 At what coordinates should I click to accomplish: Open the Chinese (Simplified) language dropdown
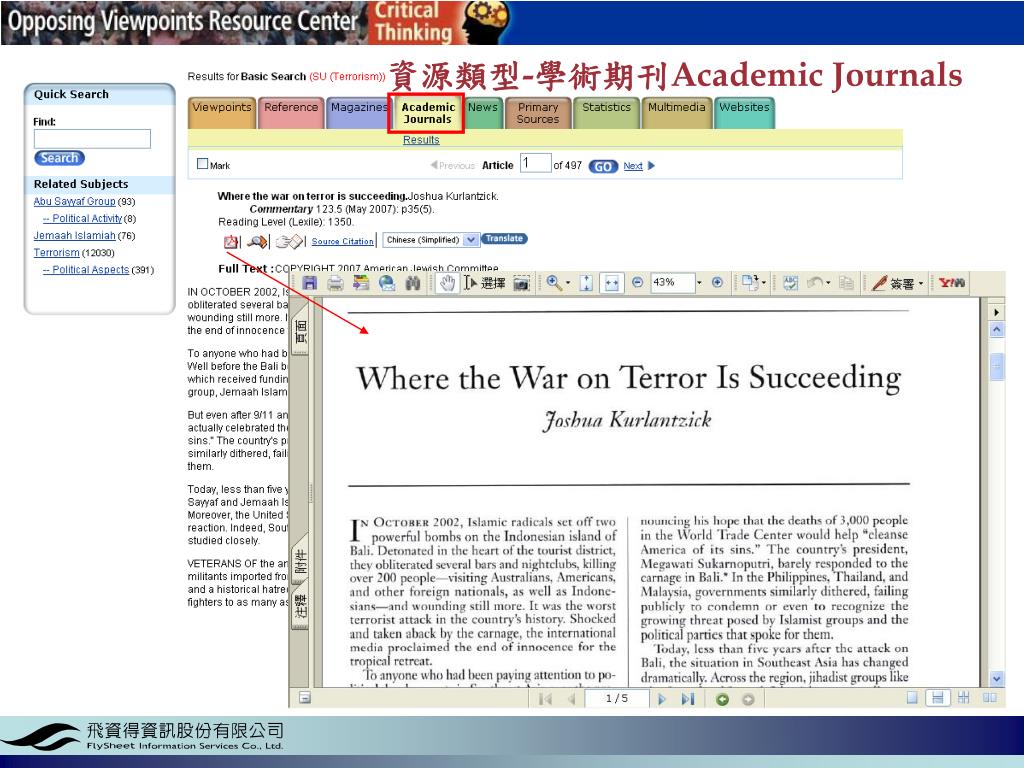431,240
